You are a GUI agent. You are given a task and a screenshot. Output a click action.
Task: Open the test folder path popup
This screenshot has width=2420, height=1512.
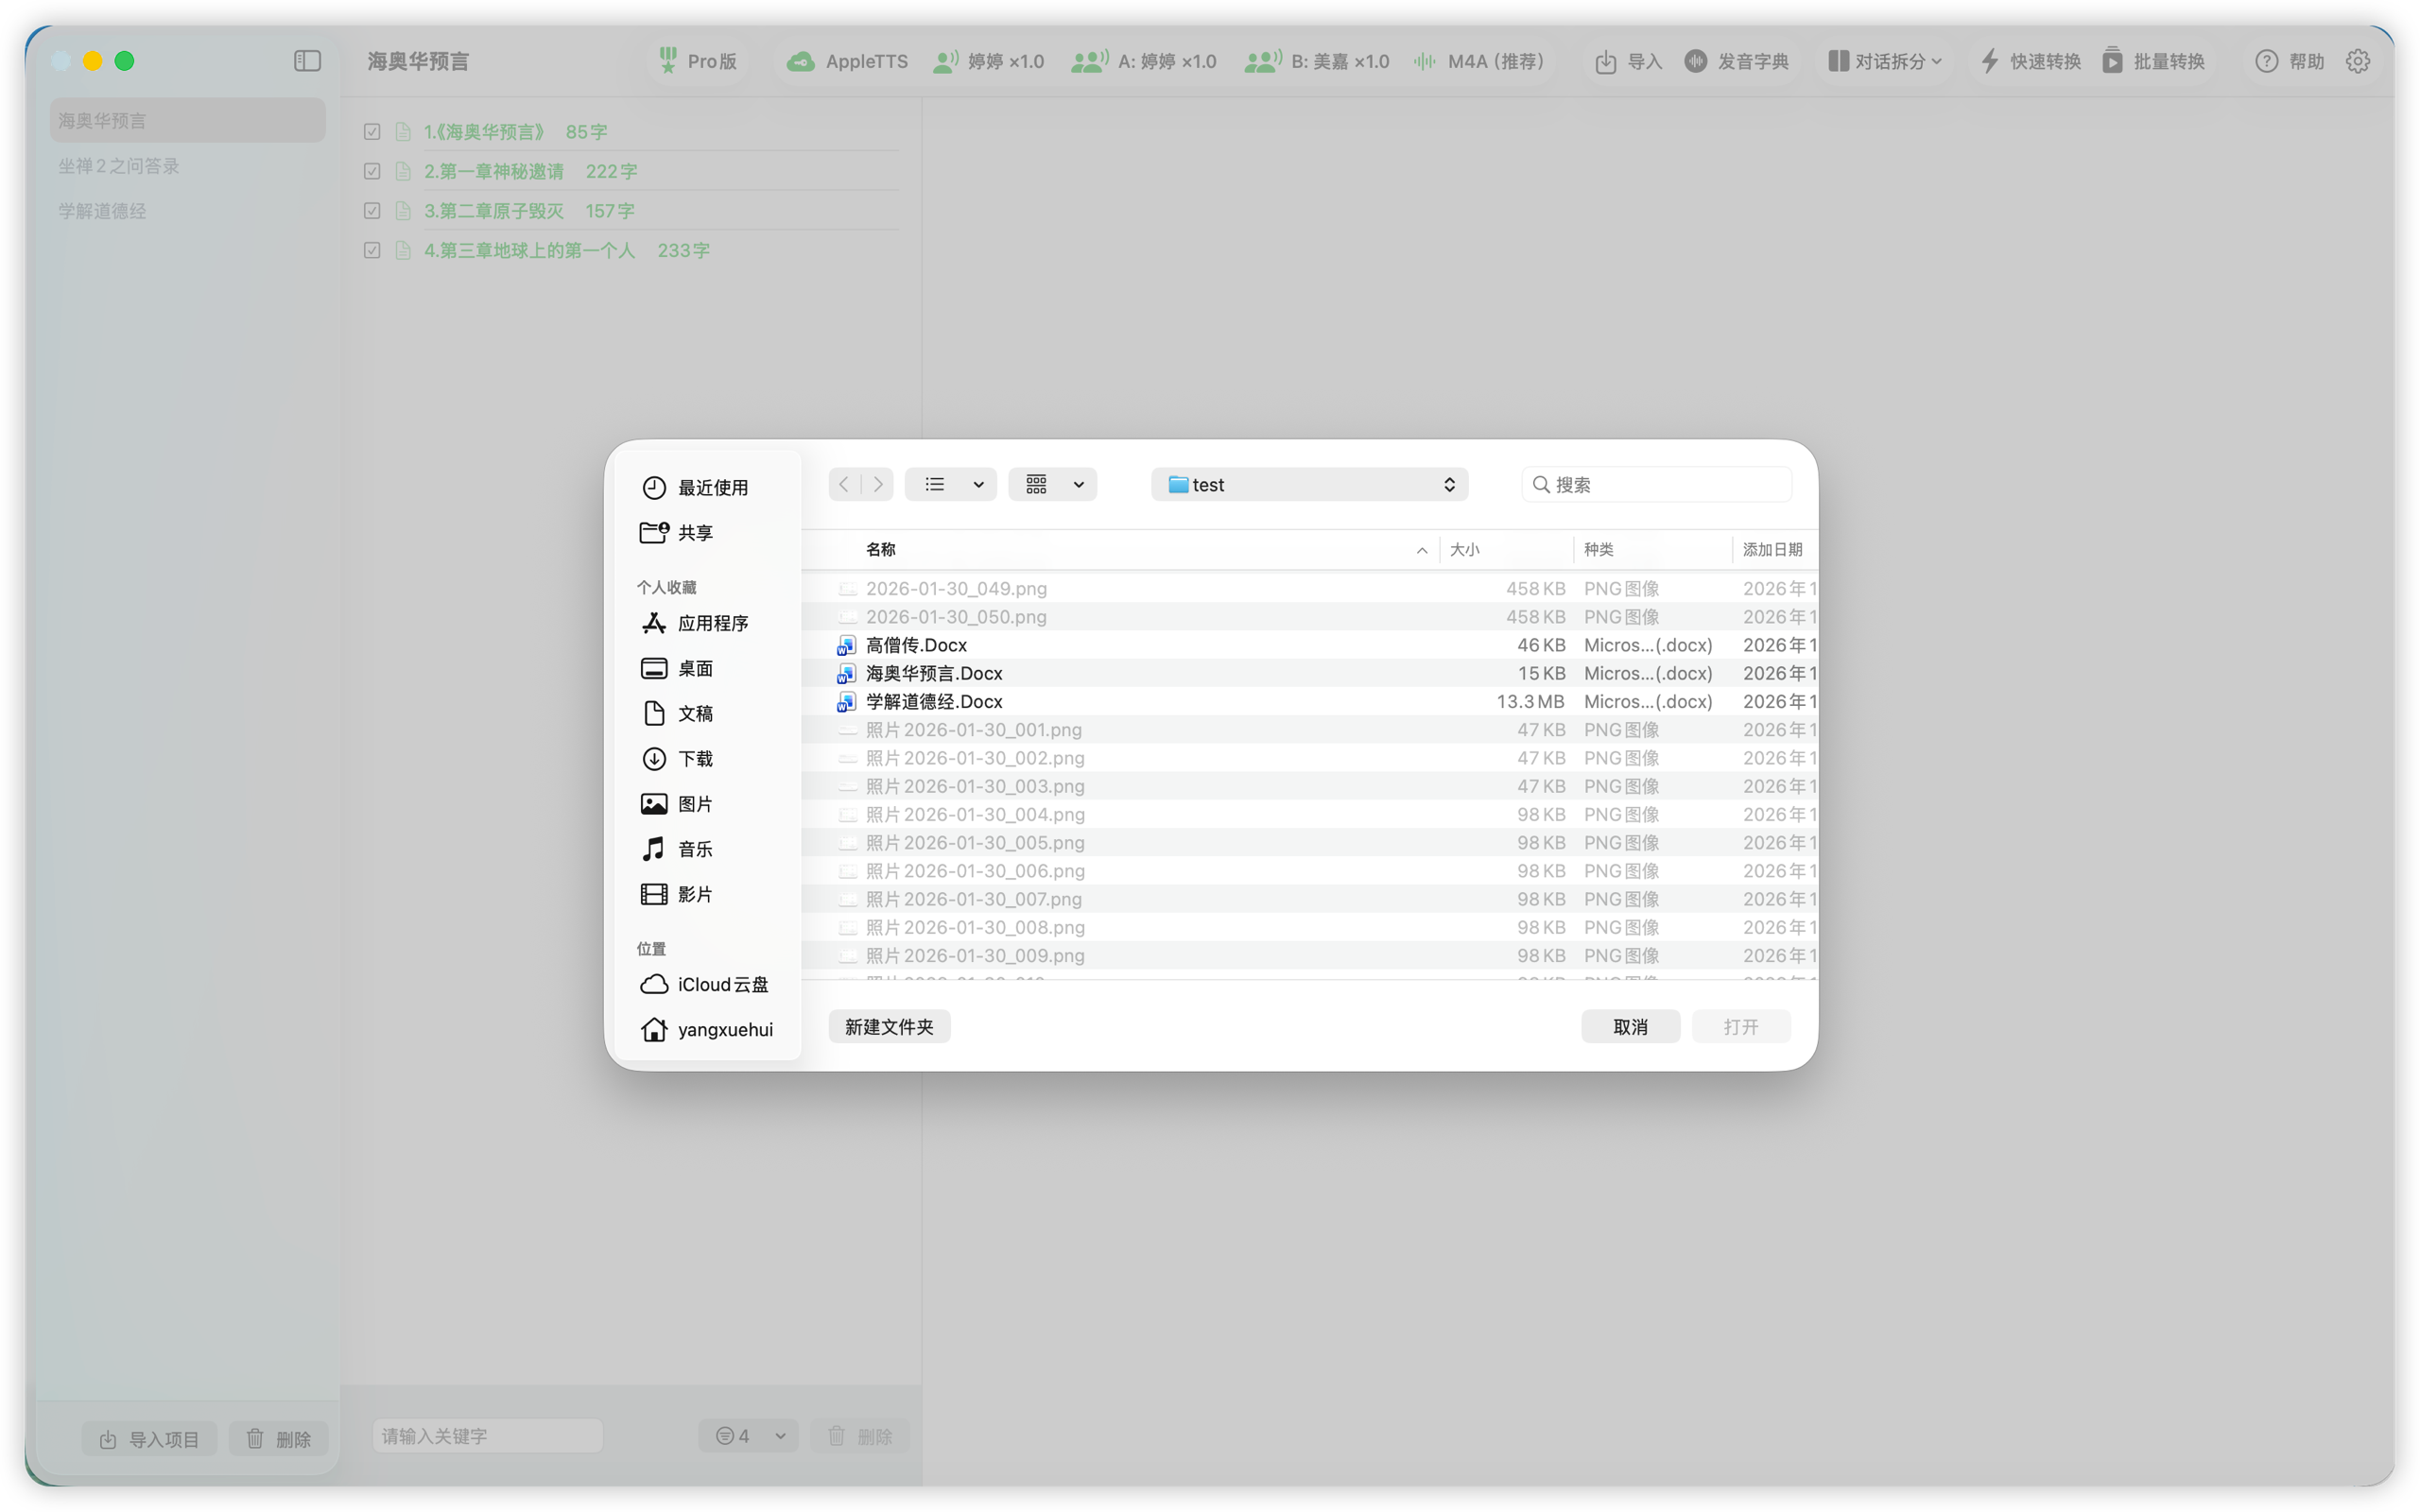[1310, 484]
